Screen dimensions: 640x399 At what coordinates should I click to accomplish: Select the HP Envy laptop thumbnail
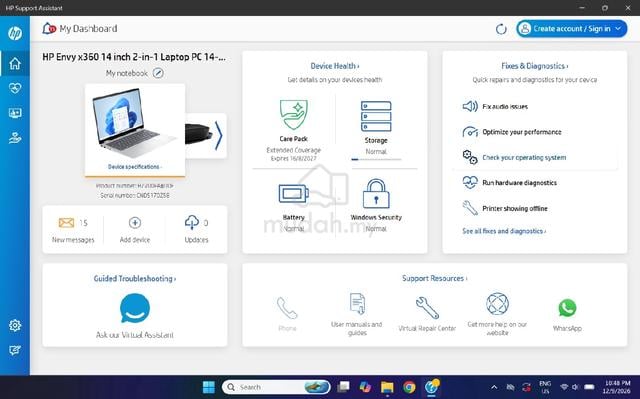pyautogui.click(x=135, y=131)
